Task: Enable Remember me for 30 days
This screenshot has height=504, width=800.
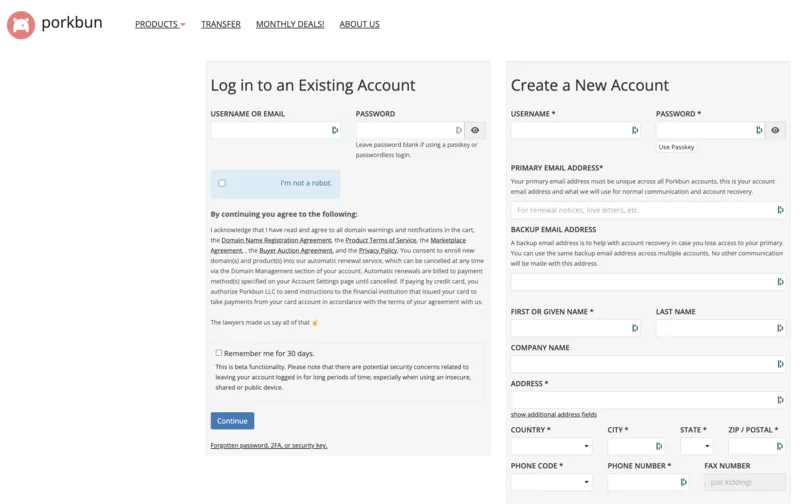Action: click(219, 352)
